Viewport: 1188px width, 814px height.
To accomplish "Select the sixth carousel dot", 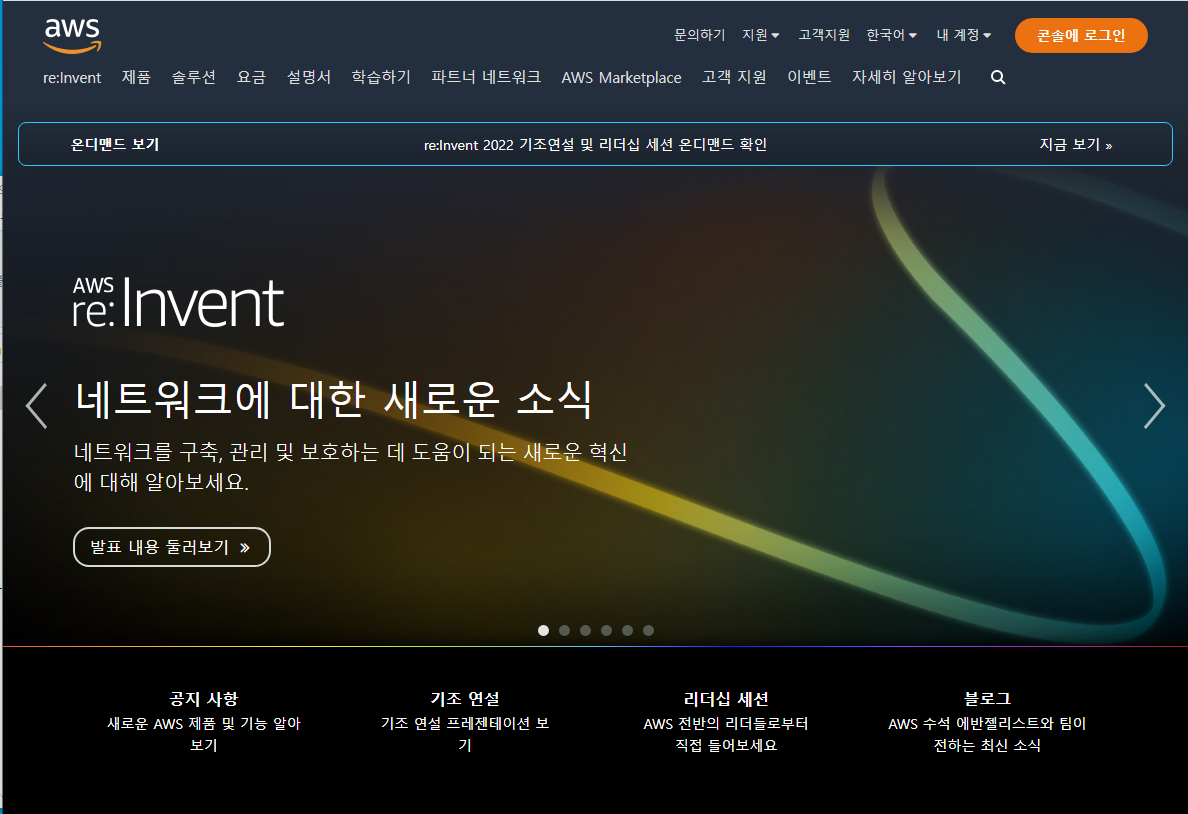I will [x=649, y=631].
